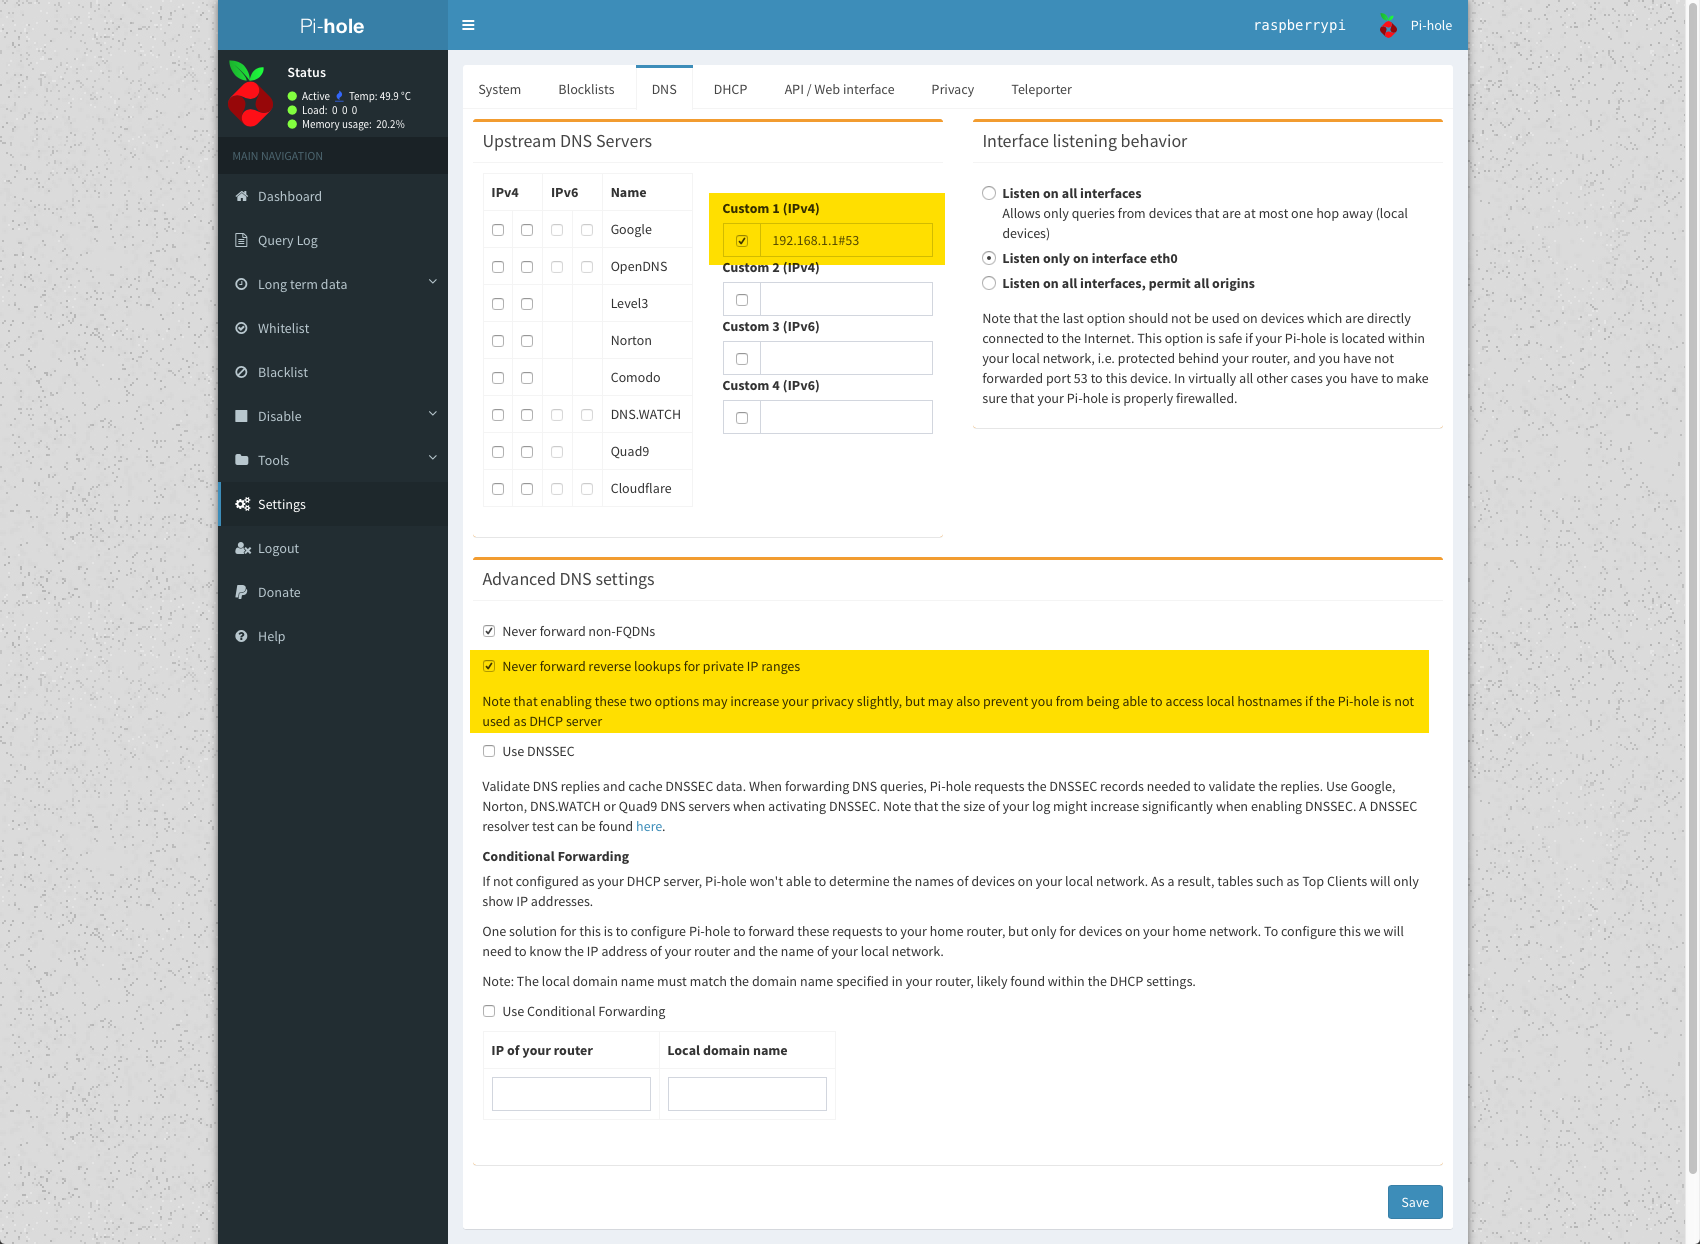This screenshot has width=1700, height=1244.
Task: Toggle Never forward non-FQDNs checkbox
Action: coord(489,631)
